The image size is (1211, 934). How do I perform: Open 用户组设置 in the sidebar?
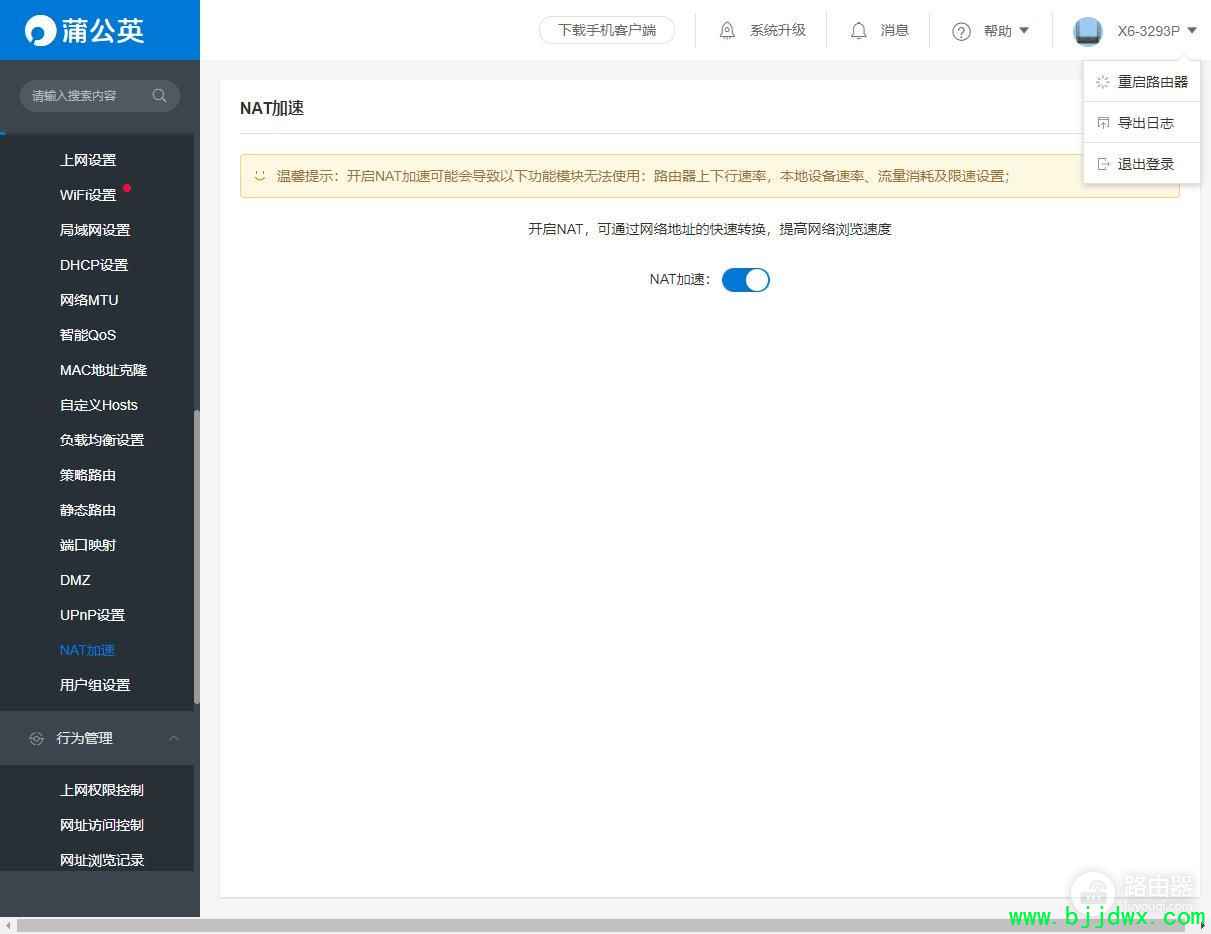[x=95, y=685]
